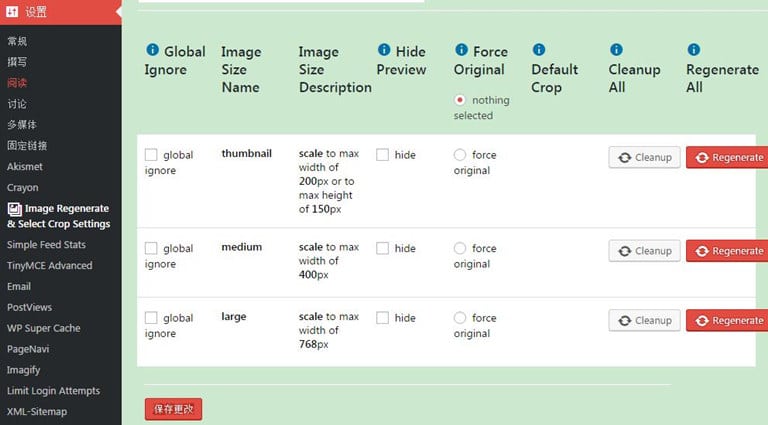Click the info icon above Cleanup All
Screen dimensions: 768x425
pos(616,50)
